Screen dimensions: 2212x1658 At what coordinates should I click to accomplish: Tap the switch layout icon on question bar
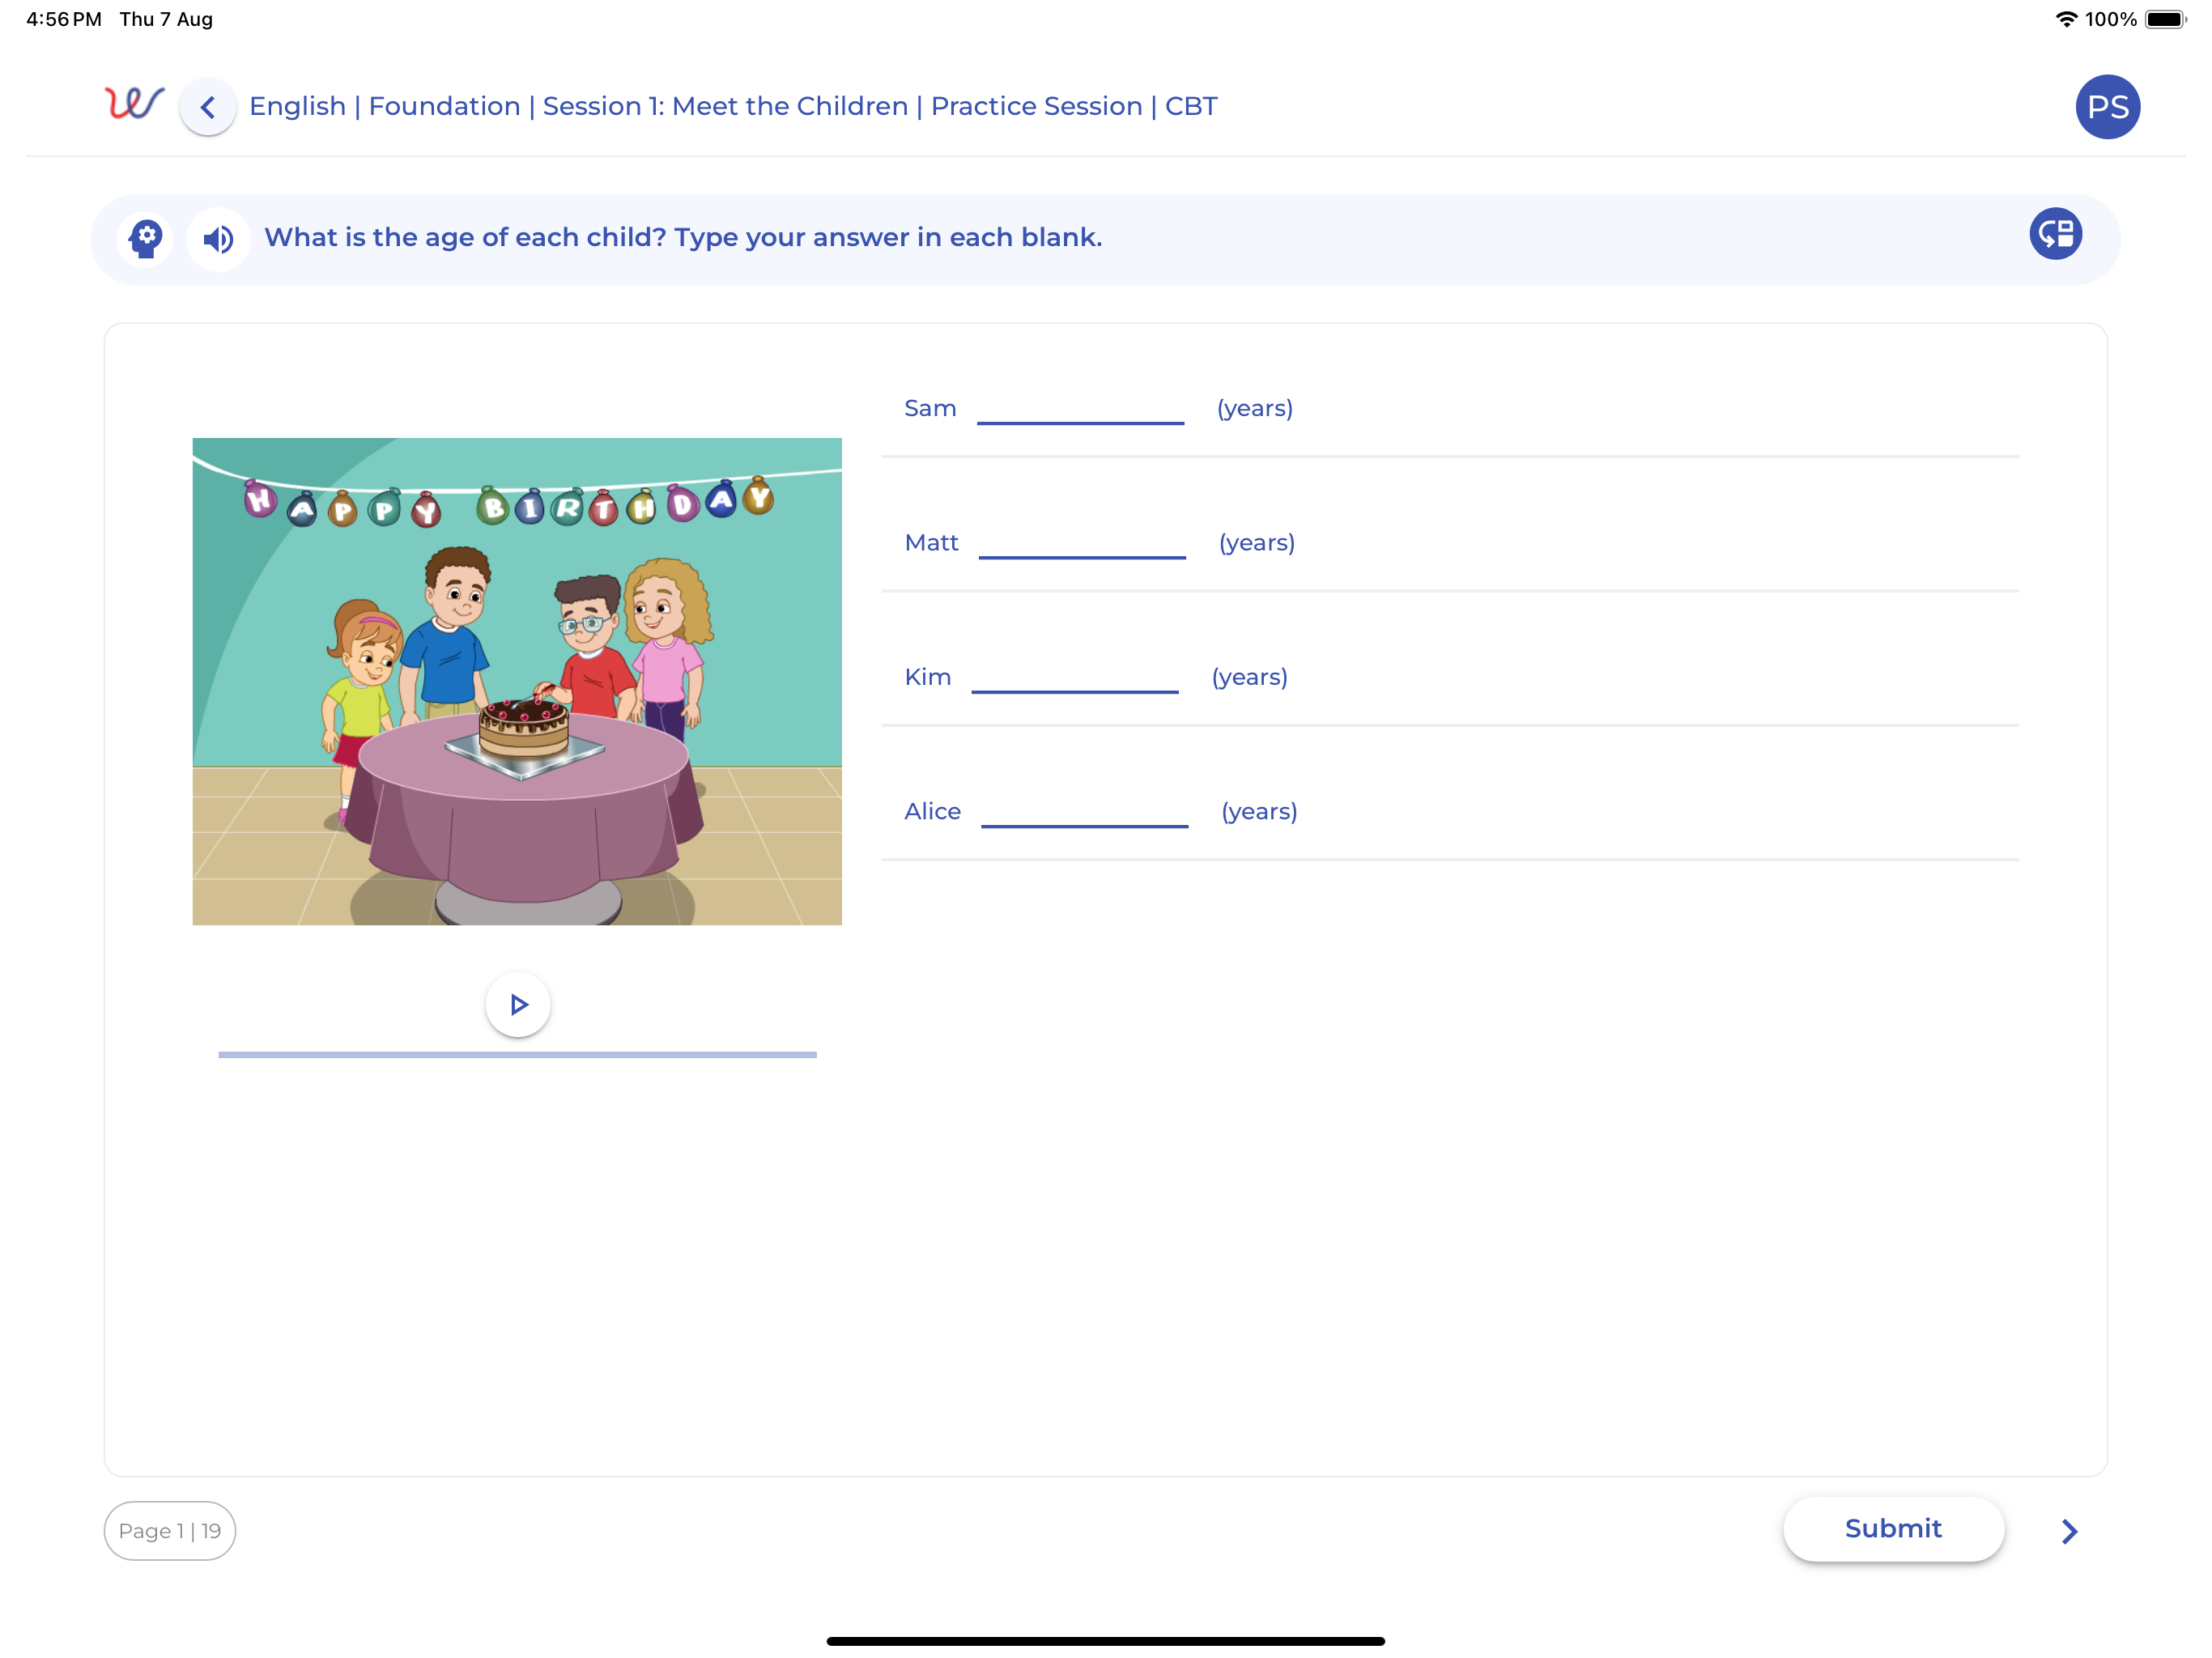(x=2055, y=235)
